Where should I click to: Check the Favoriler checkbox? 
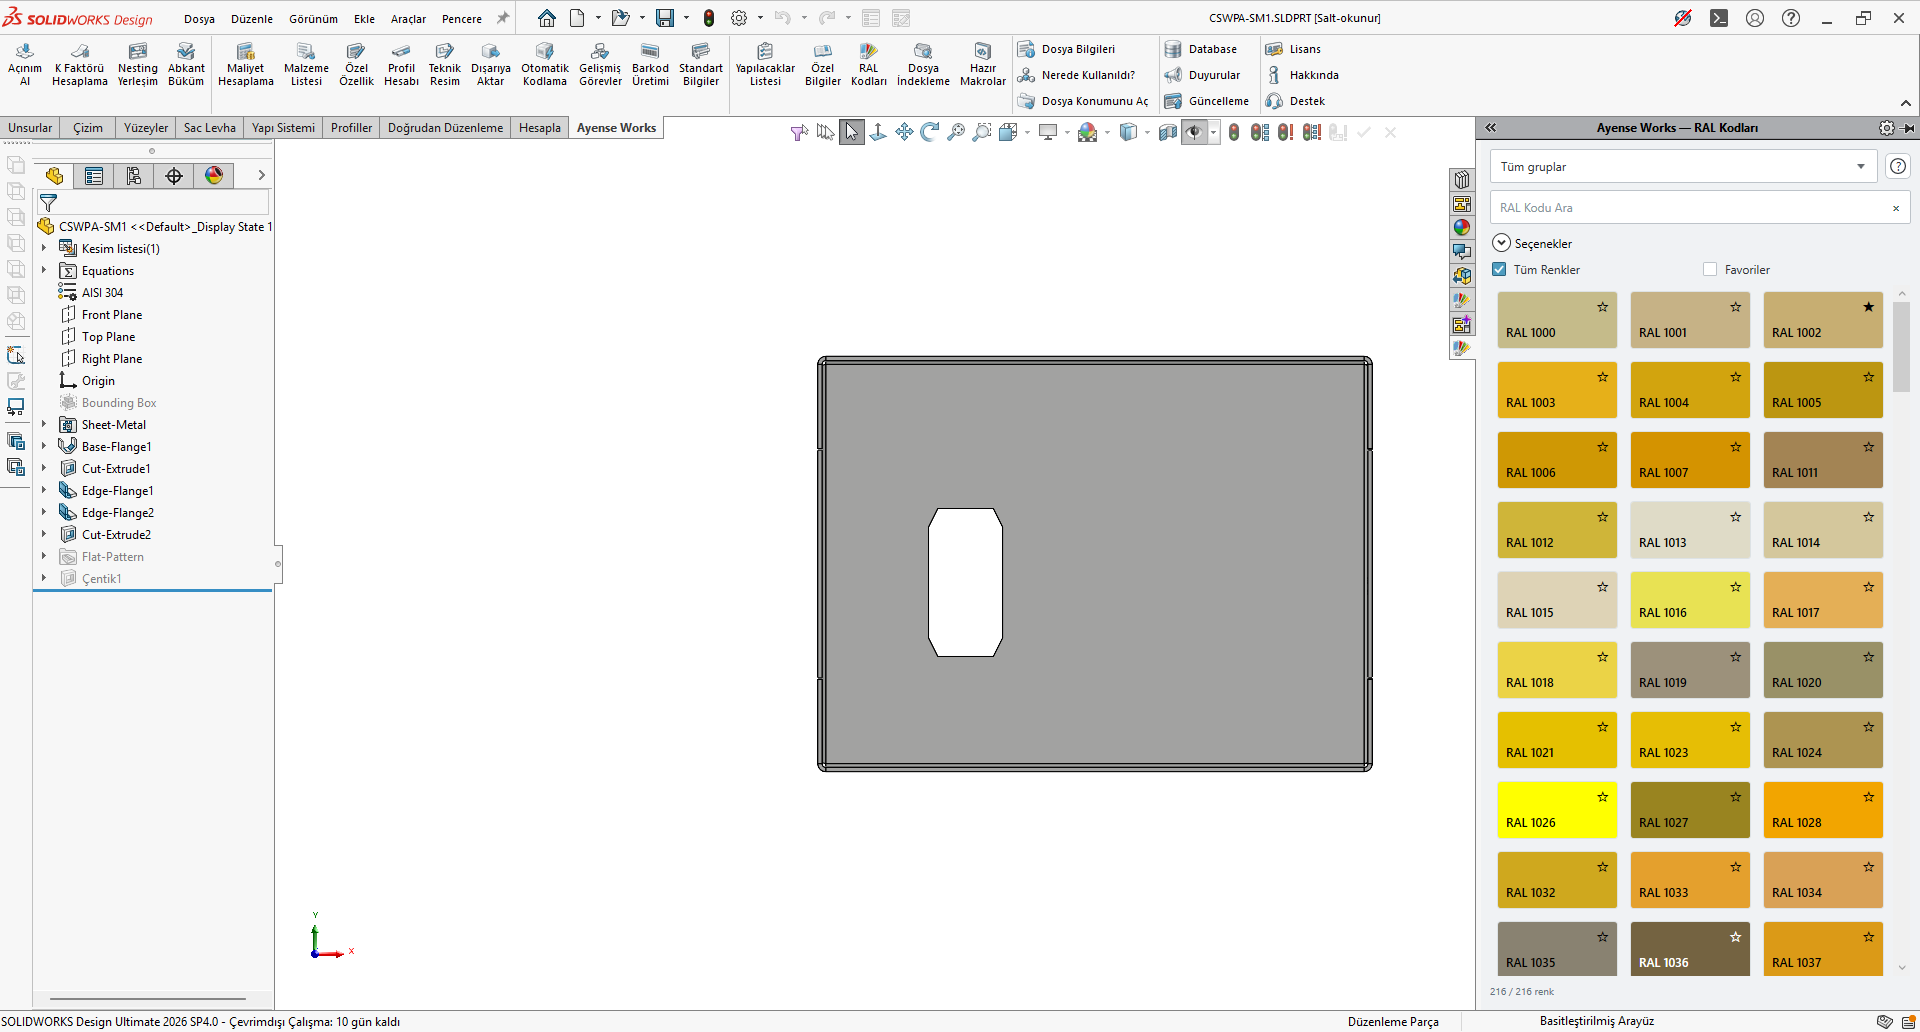point(1710,269)
